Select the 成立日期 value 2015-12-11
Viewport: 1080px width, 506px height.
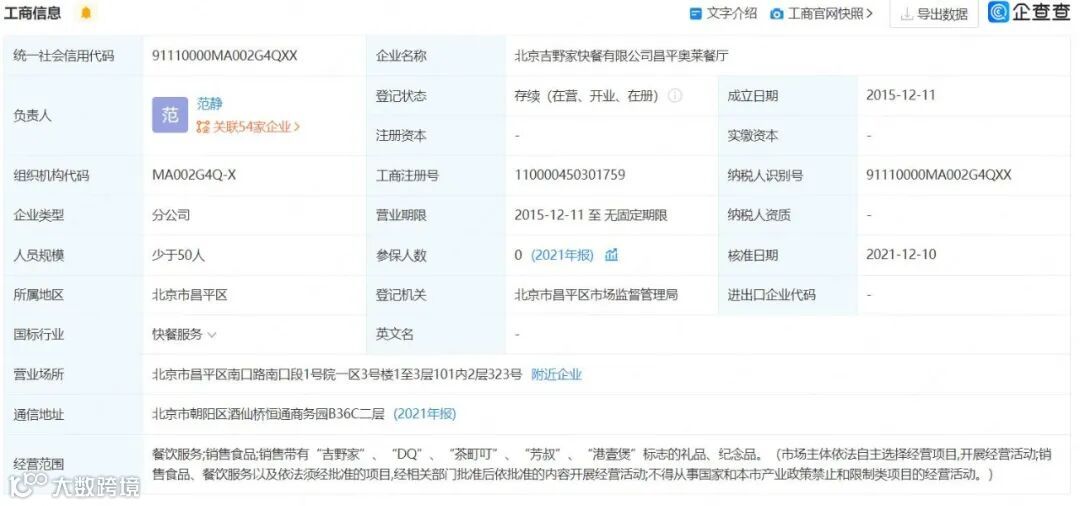tap(901, 95)
